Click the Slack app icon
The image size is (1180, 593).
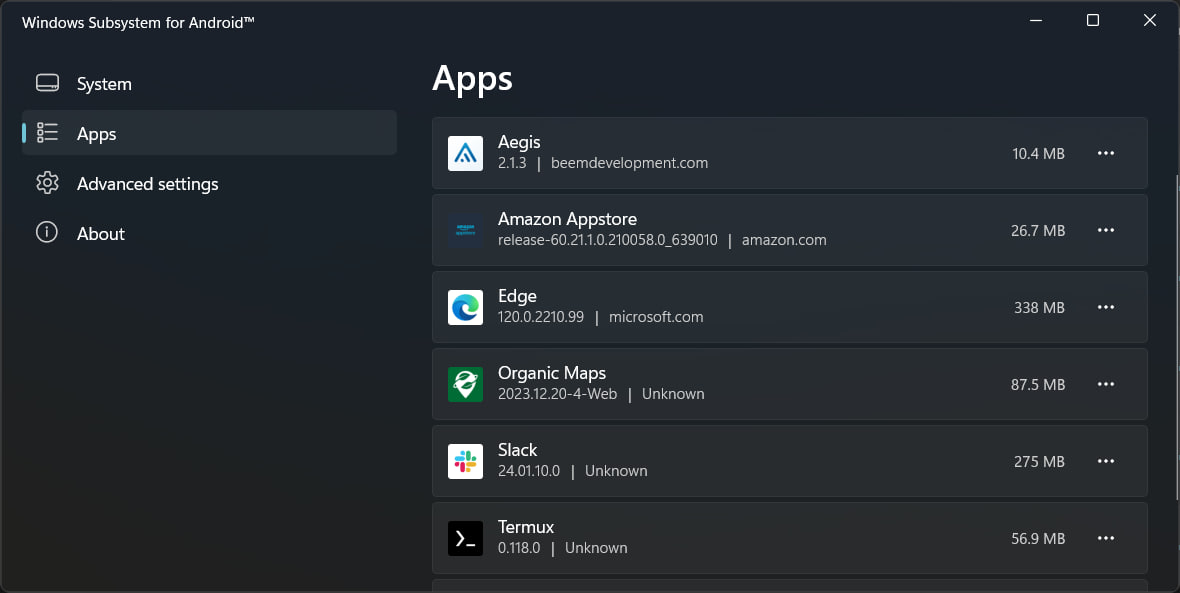pyautogui.click(x=465, y=461)
